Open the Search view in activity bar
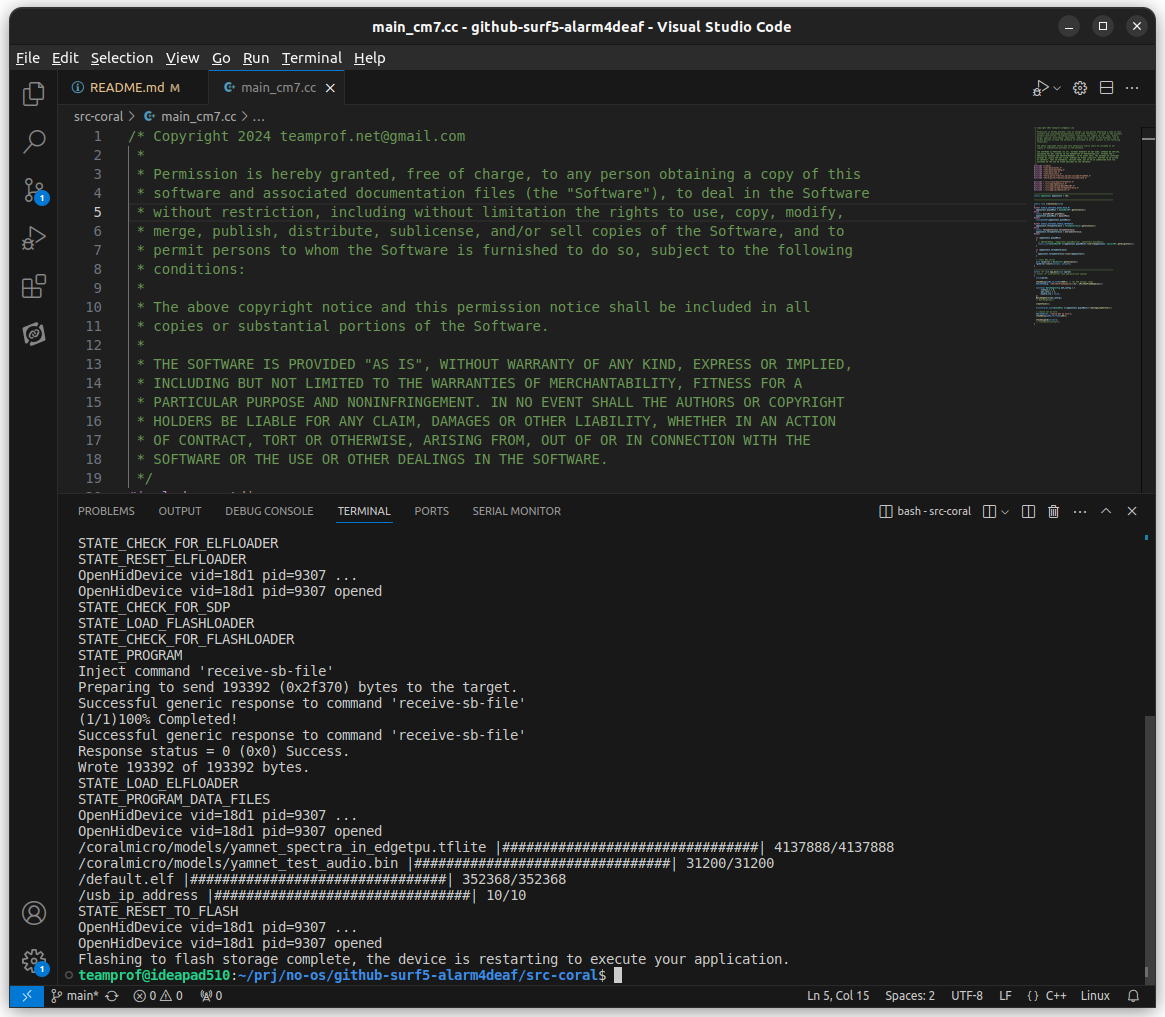 tap(33, 142)
